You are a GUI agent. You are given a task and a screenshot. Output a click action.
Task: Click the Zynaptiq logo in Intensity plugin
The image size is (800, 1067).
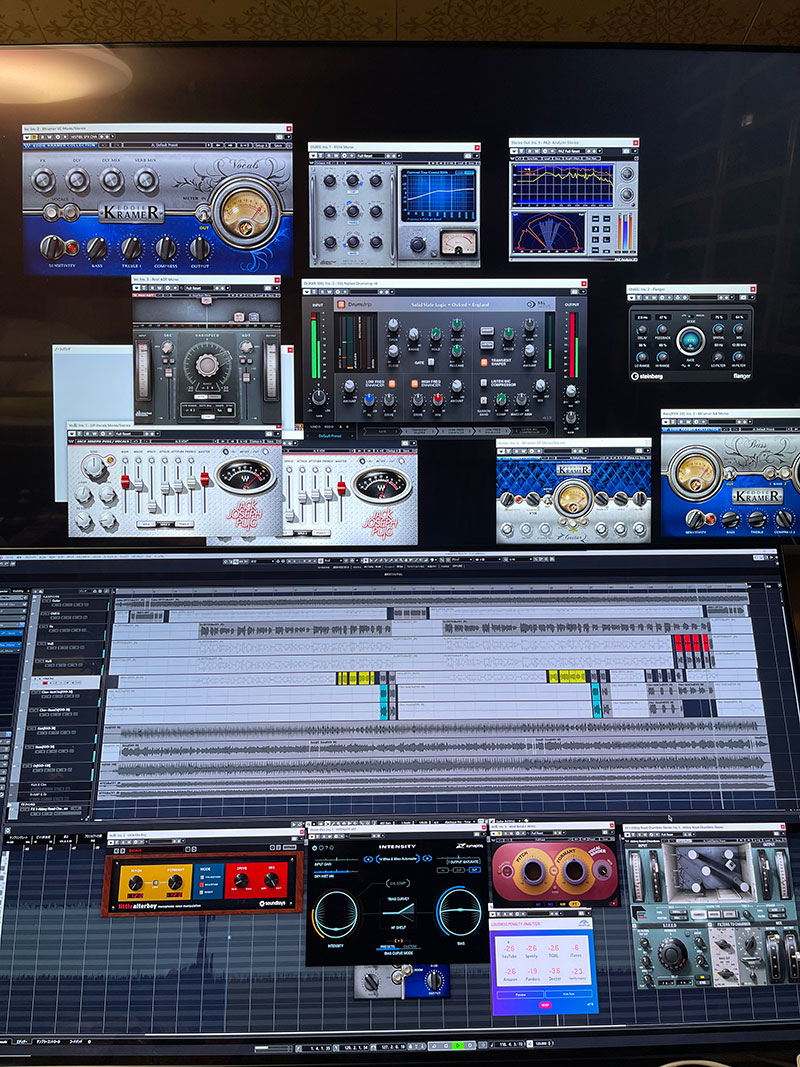coord(471,846)
